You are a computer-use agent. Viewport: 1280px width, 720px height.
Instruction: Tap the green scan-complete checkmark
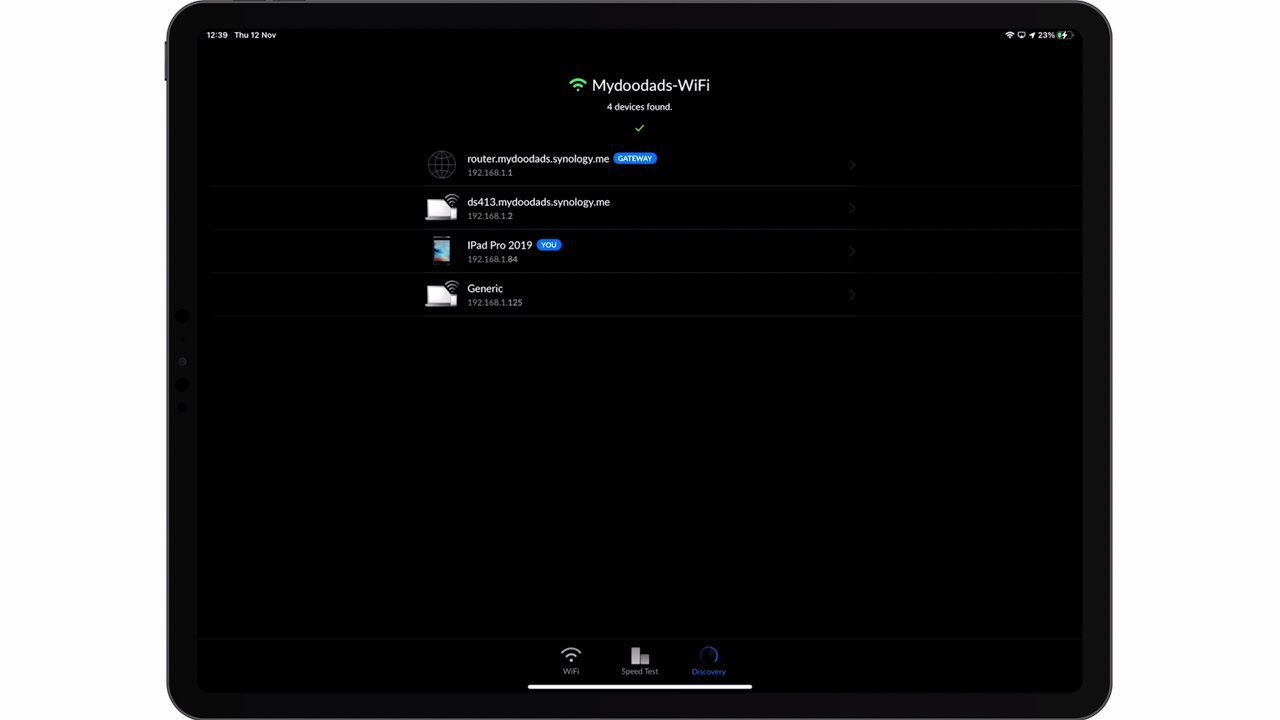point(640,128)
